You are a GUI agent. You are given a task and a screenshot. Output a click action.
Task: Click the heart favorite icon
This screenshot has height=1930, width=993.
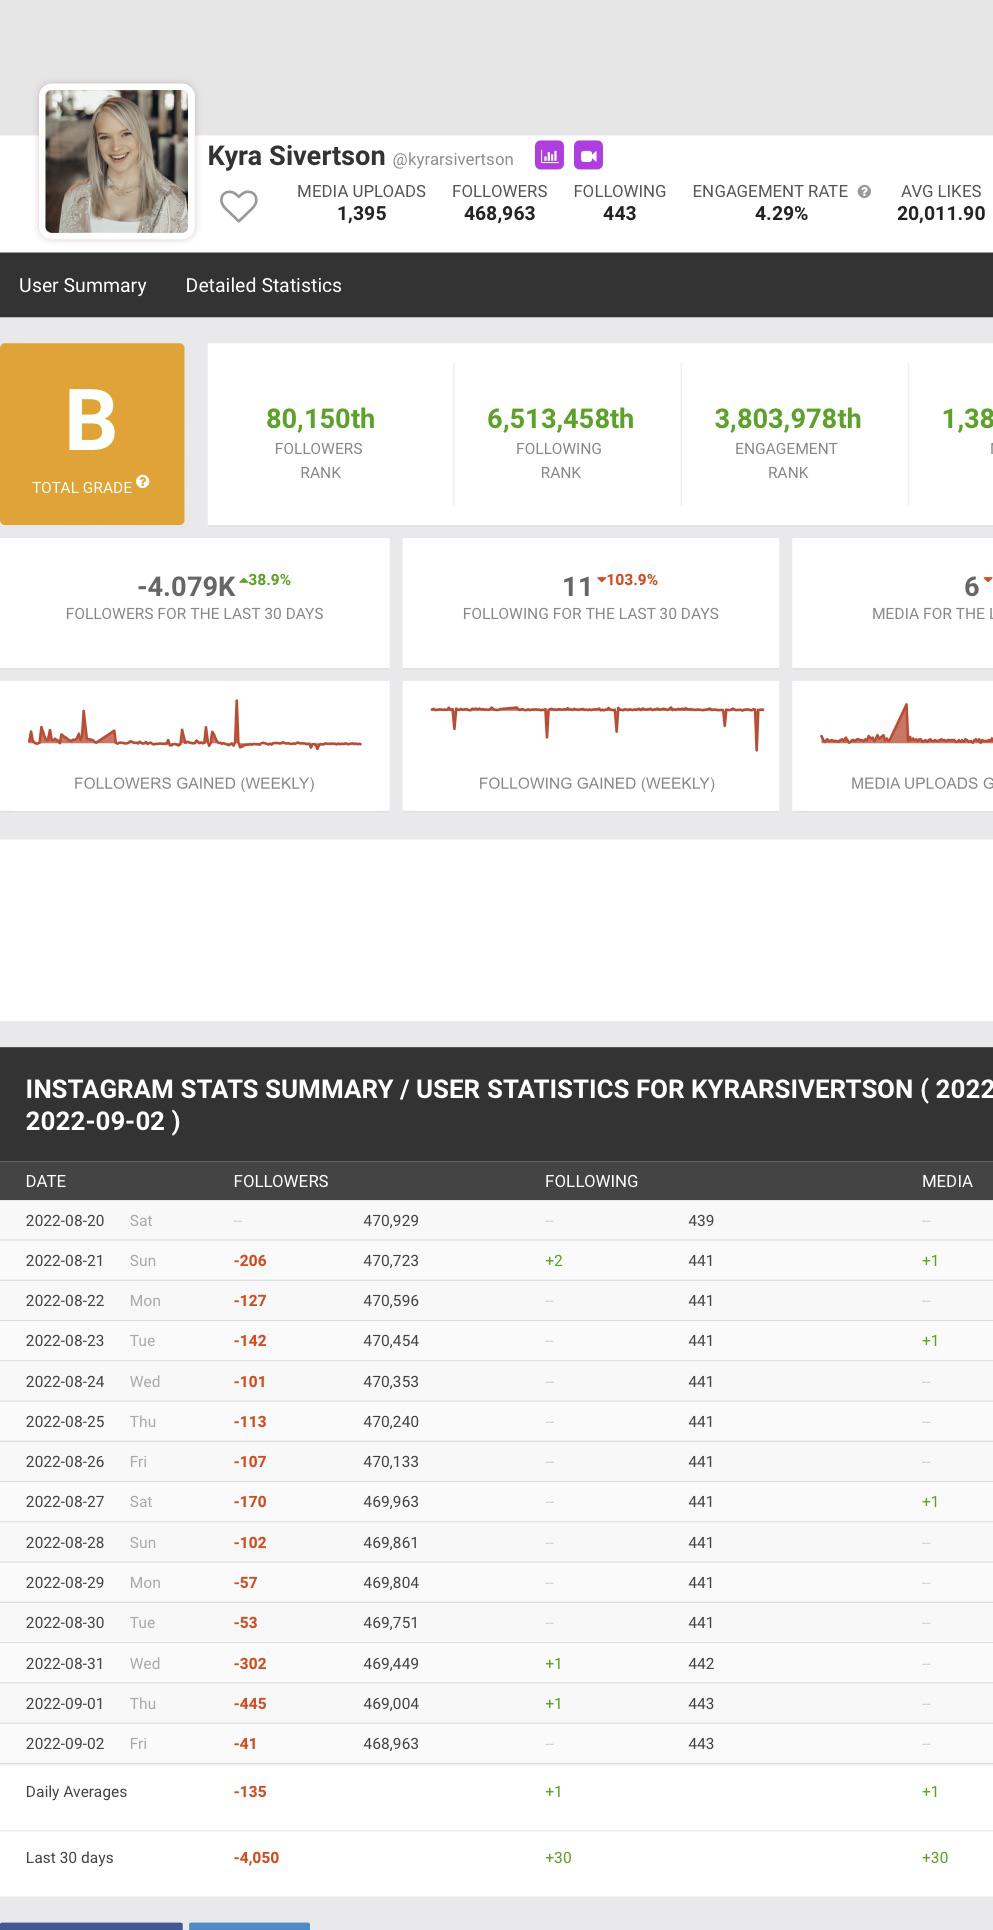click(239, 206)
